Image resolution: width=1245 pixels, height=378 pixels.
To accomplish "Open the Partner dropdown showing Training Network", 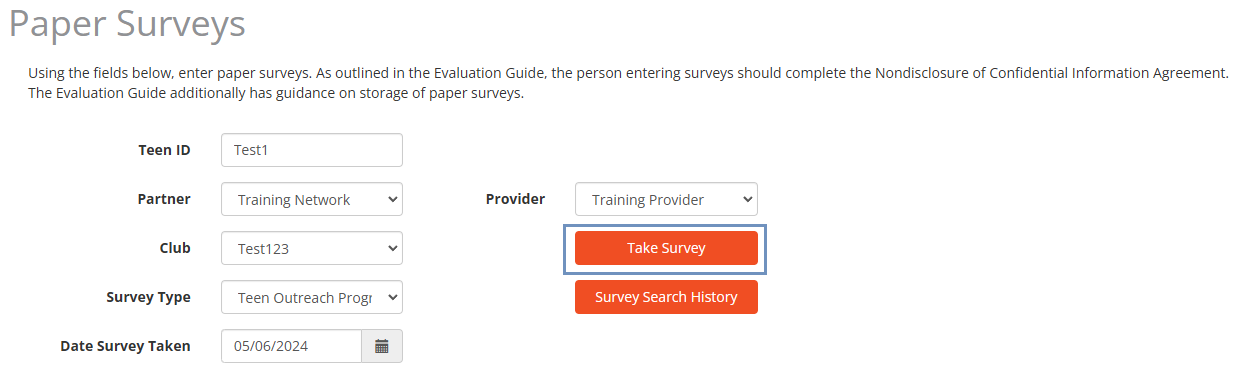I will click(x=312, y=199).
